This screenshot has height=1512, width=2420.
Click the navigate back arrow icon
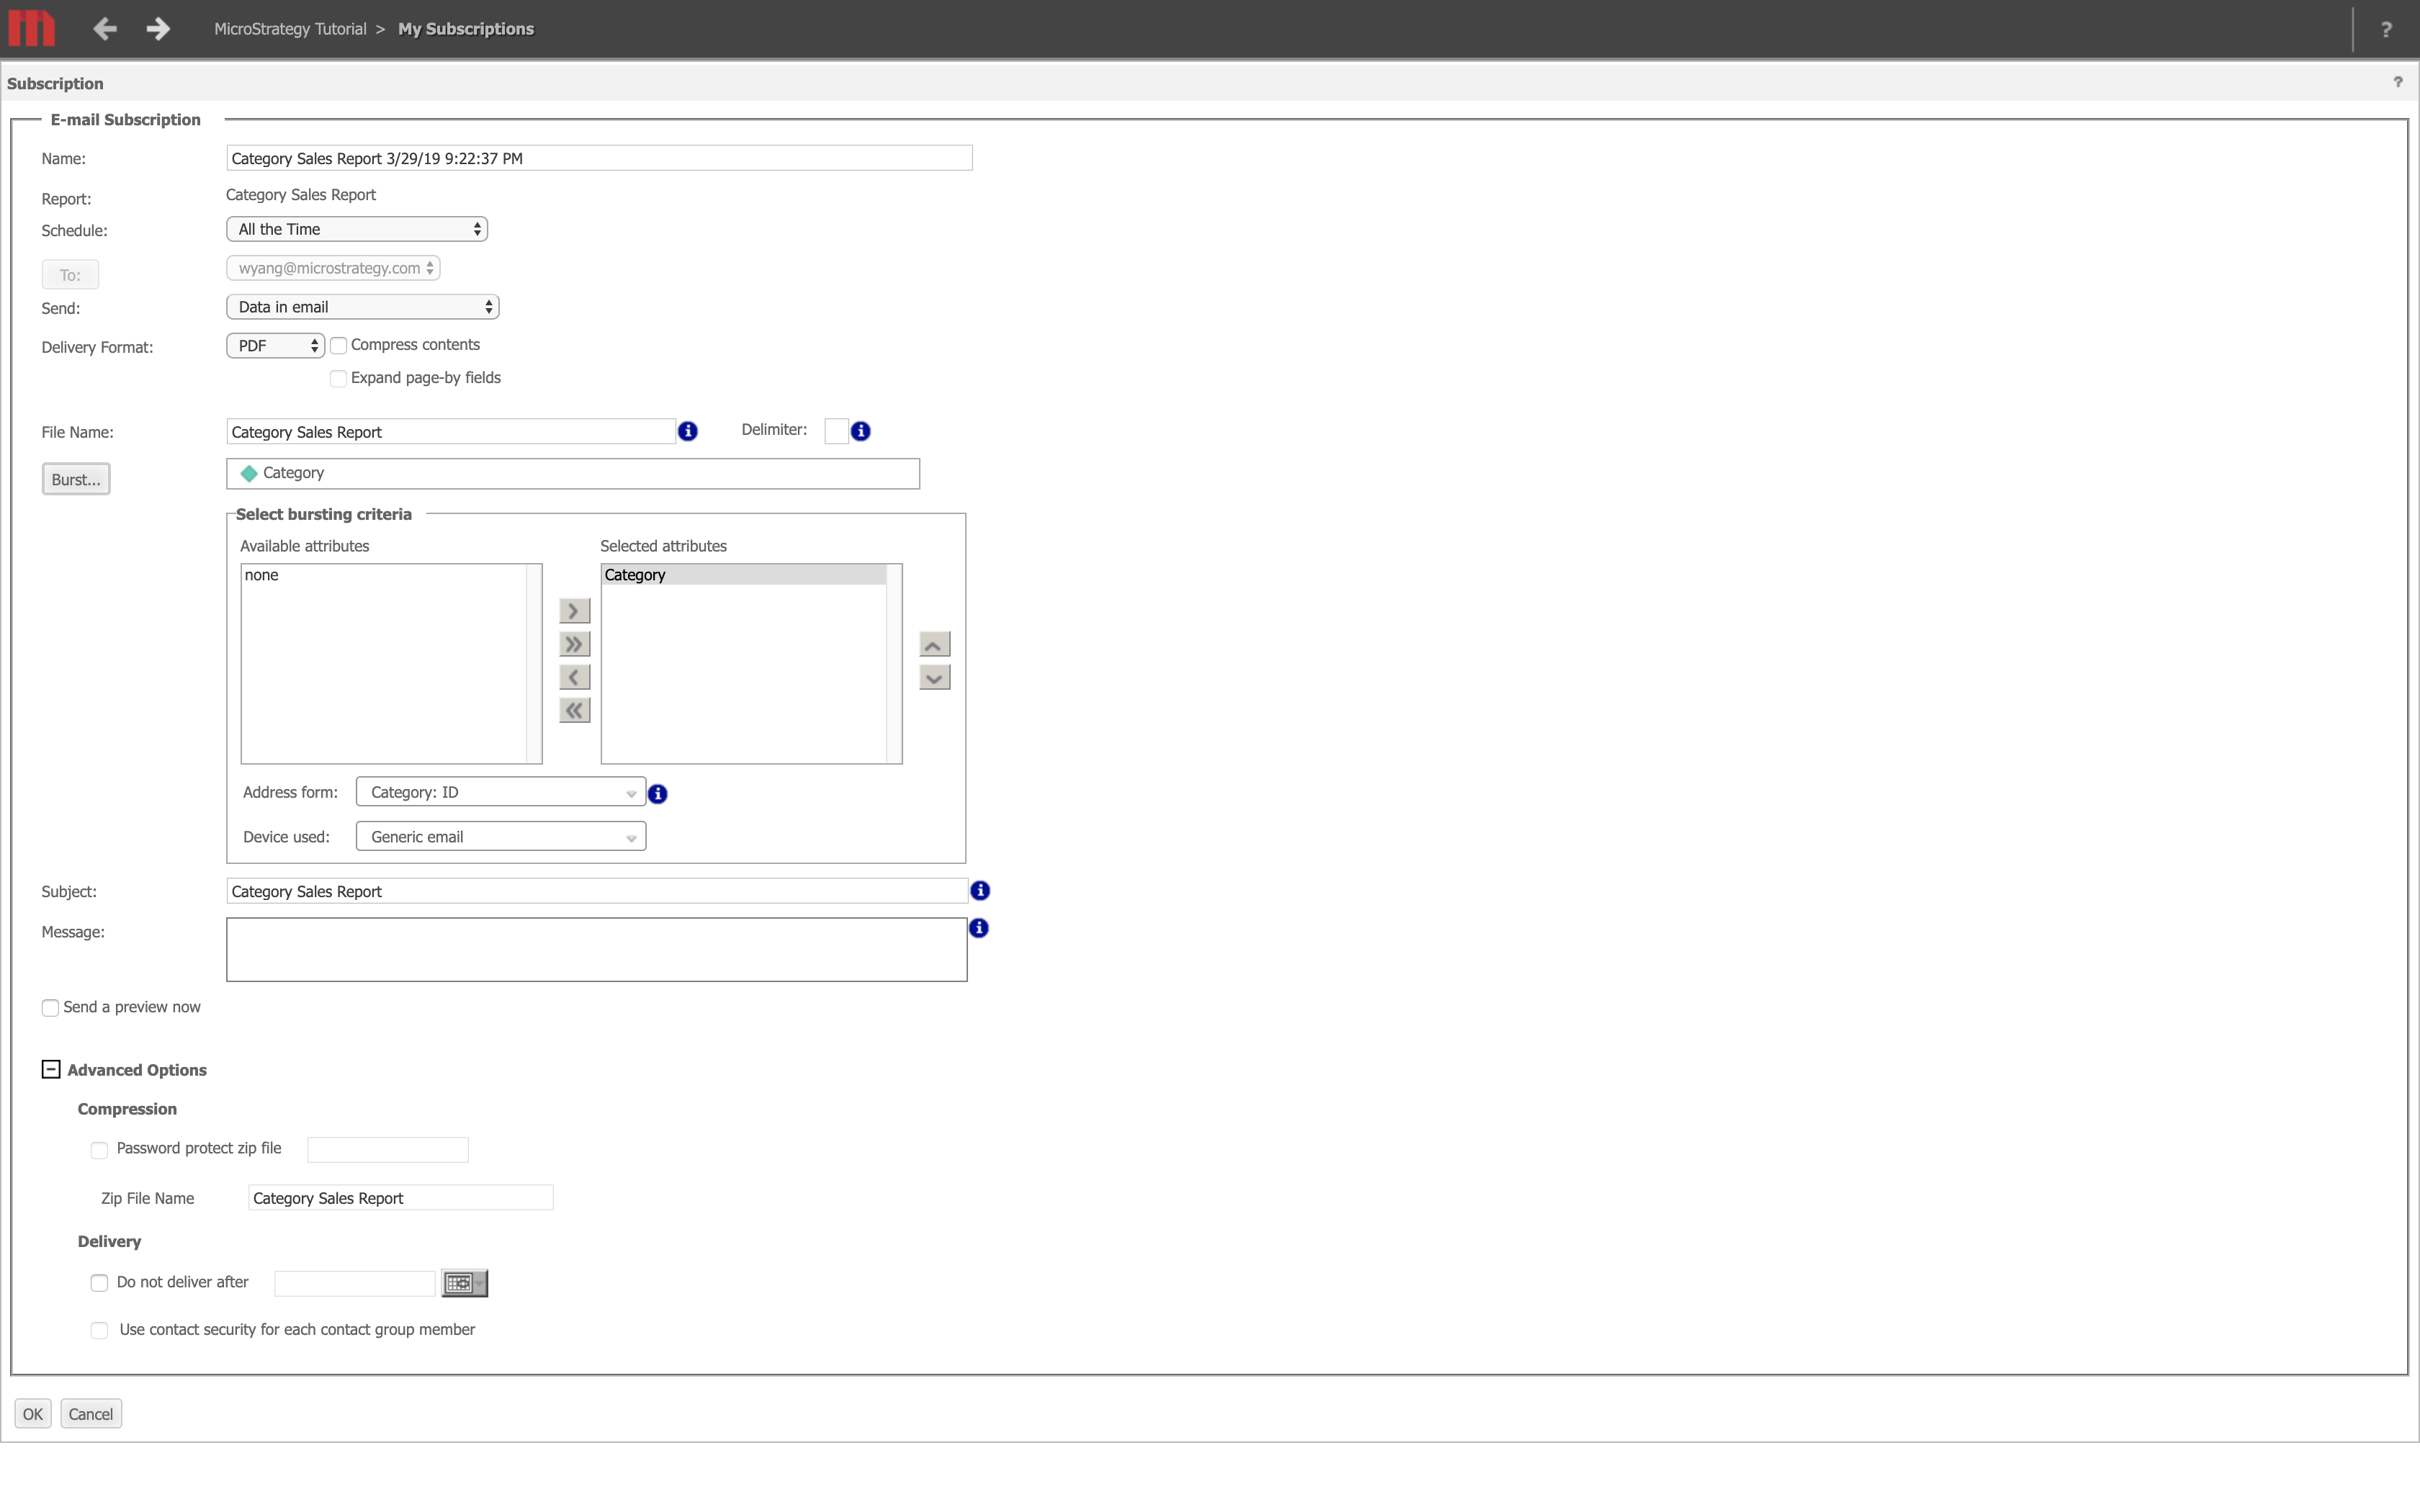[103, 28]
